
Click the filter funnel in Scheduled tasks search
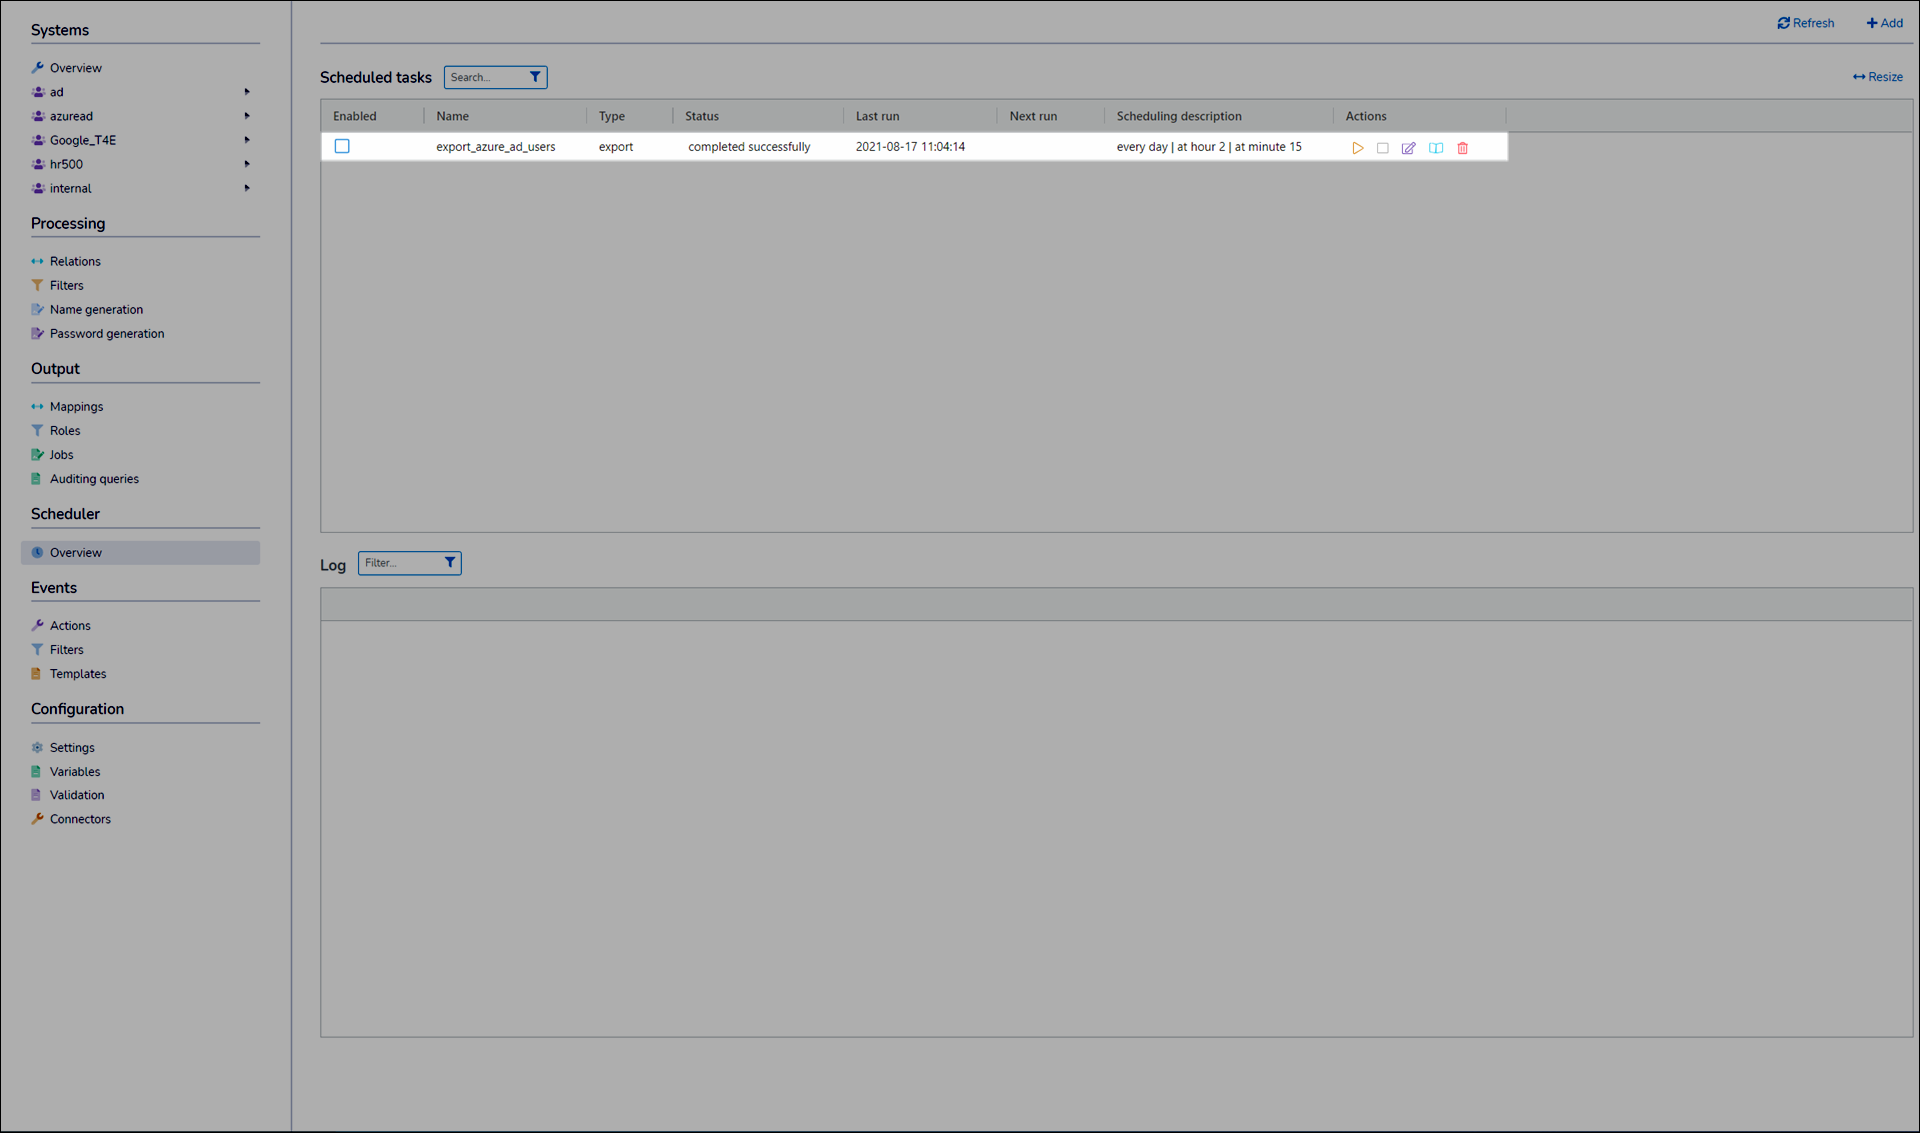pos(535,77)
